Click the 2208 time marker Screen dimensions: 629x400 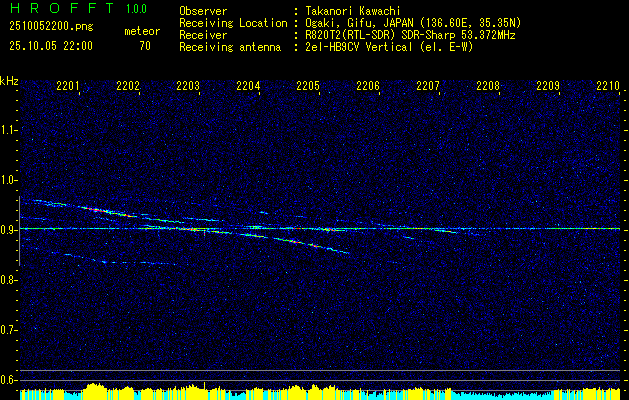click(x=488, y=85)
